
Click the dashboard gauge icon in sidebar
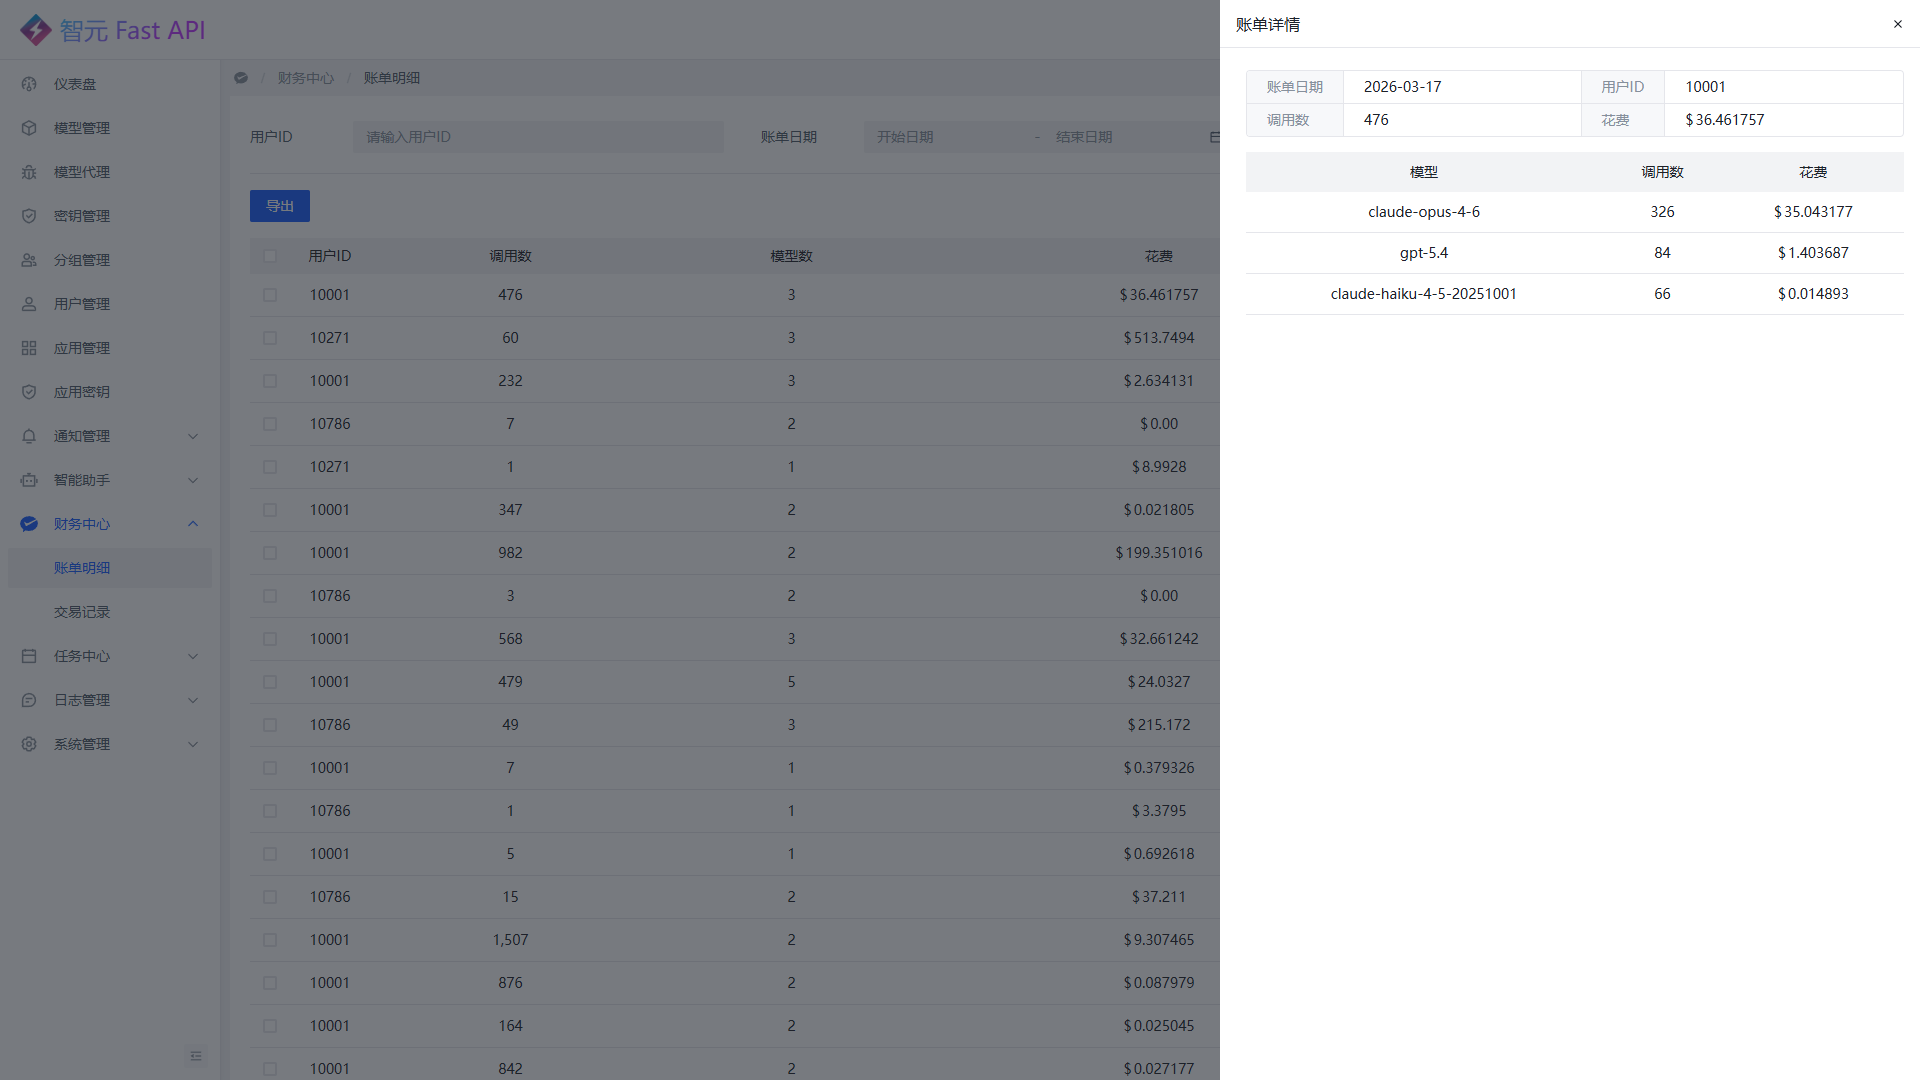click(x=29, y=84)
